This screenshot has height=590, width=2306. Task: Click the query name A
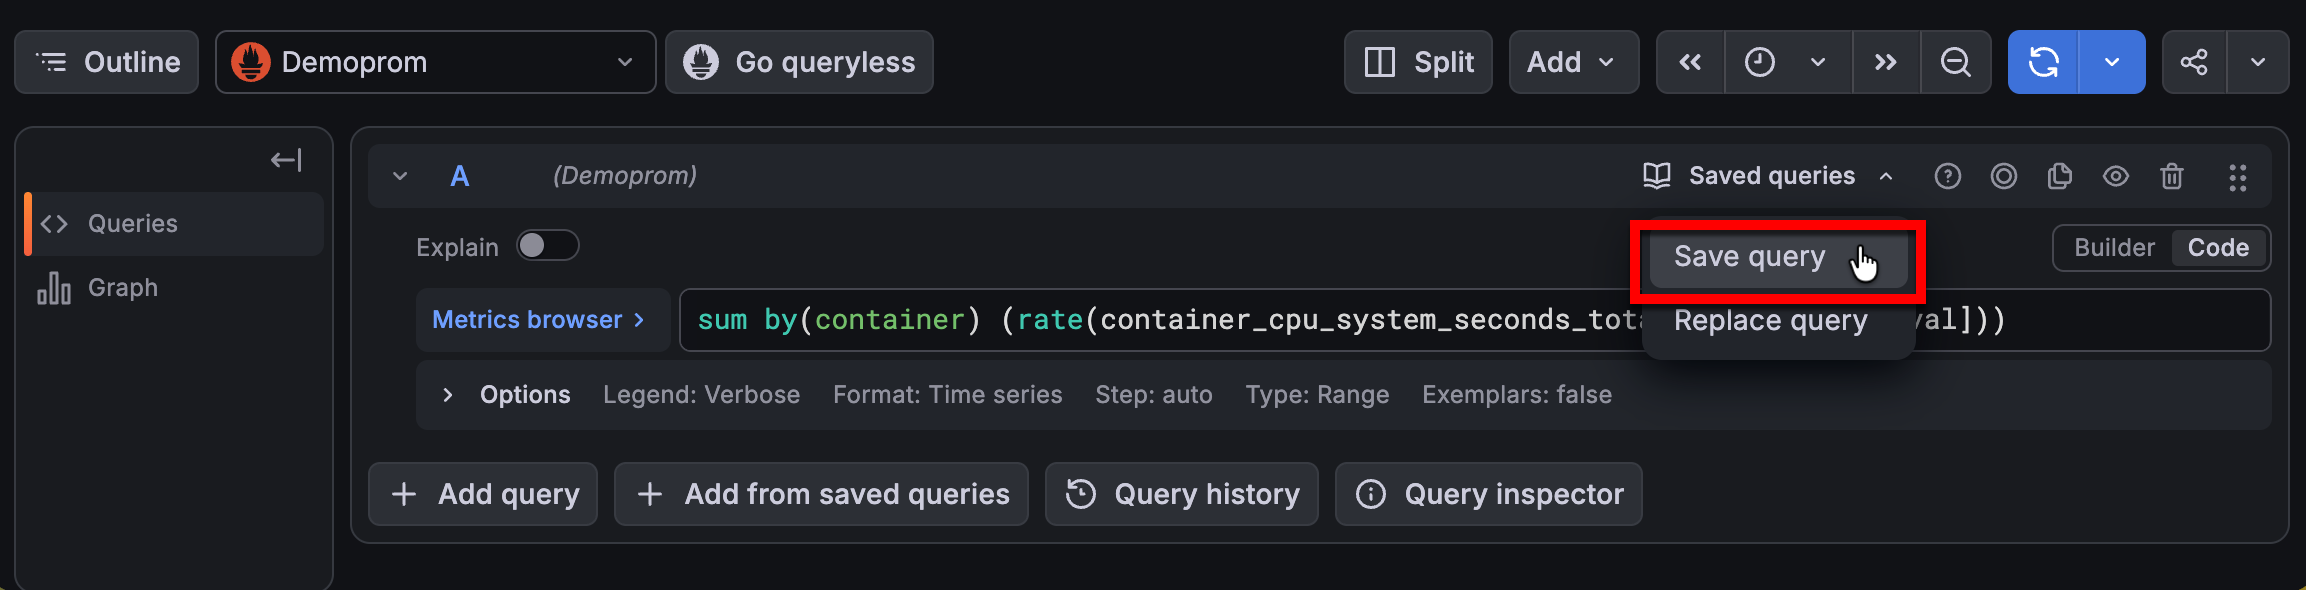pos(459,176)
